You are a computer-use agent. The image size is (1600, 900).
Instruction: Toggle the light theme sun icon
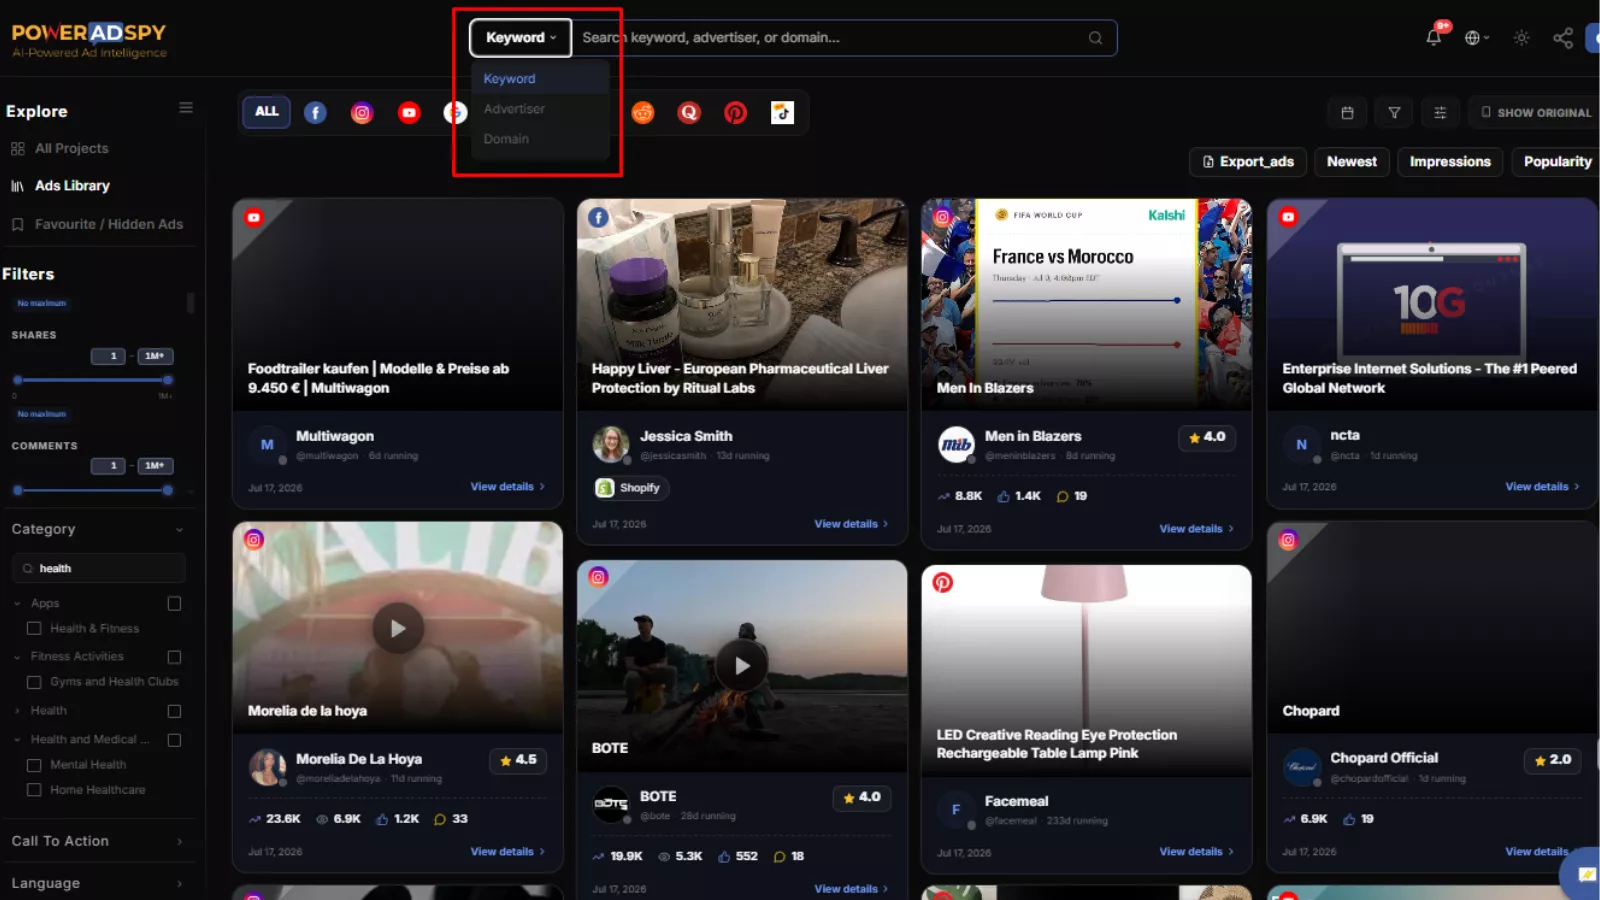click(1521, 38)
